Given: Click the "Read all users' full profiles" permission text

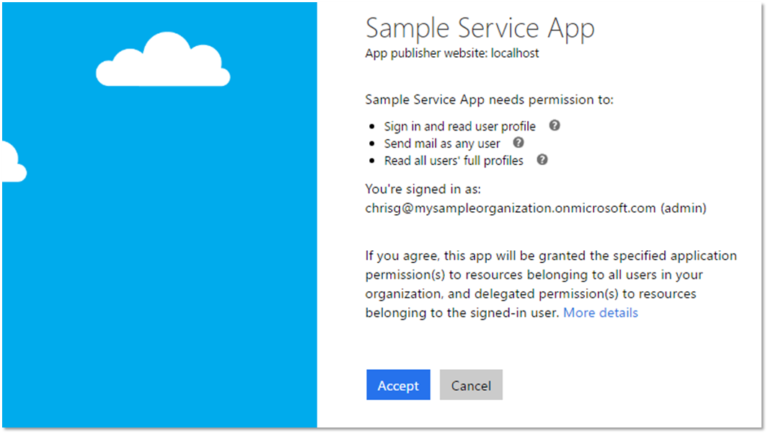Looking at the screenshot, I should point(453,160).
